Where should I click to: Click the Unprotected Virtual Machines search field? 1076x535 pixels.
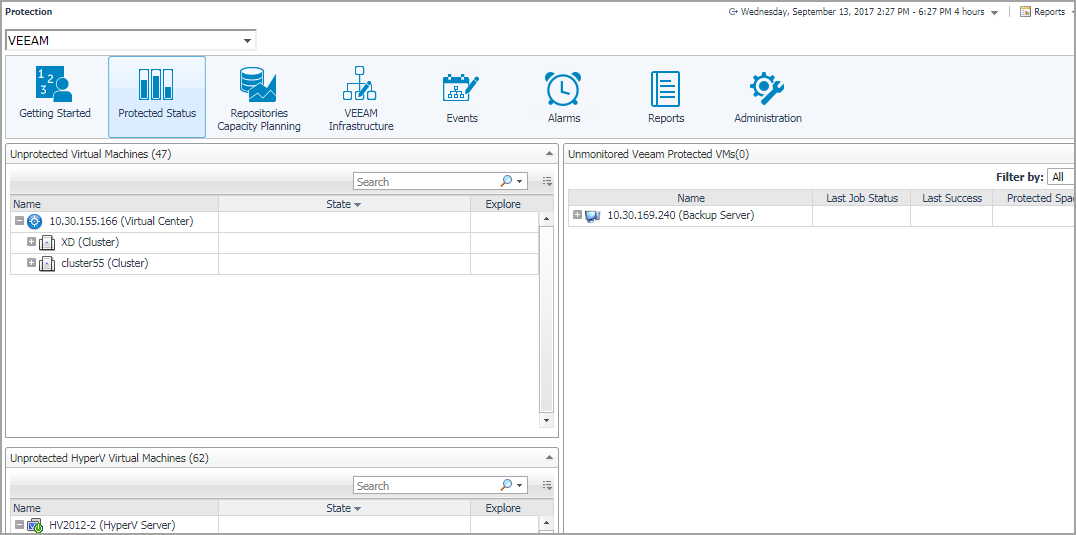click(x=427, y=182)
